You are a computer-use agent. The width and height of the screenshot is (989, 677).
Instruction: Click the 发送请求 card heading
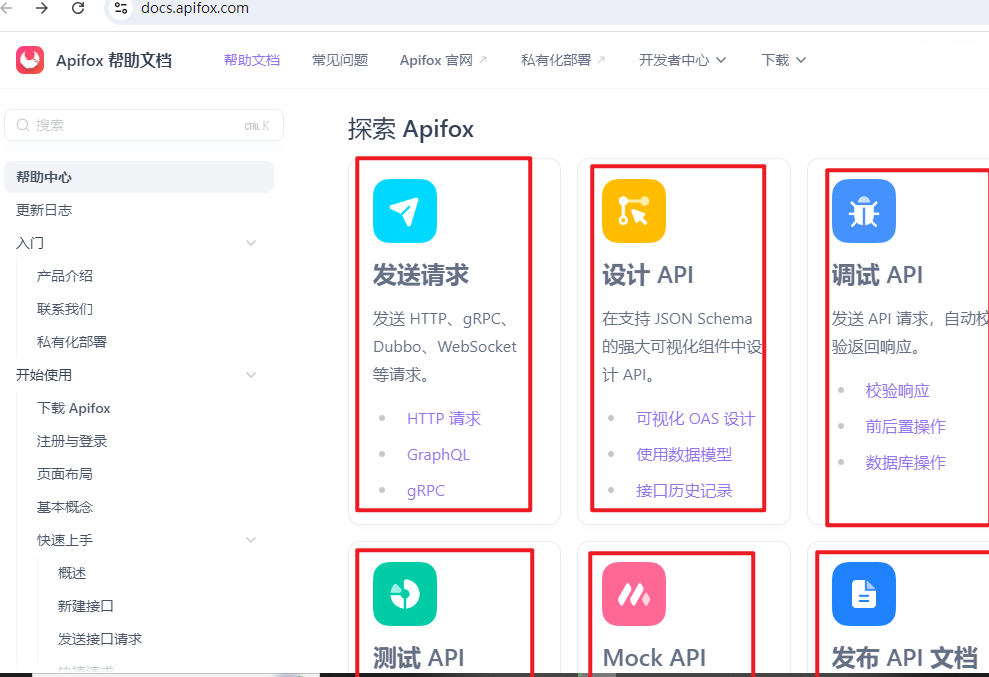click(x=421, y=275)
